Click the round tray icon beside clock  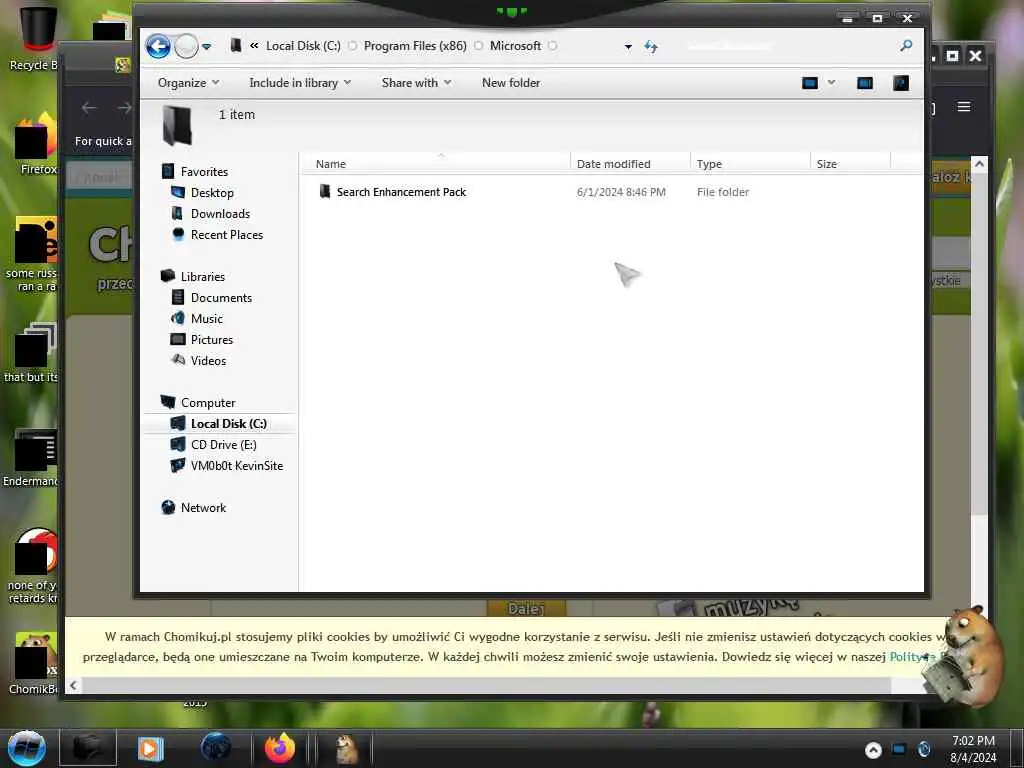pos(924,750)
